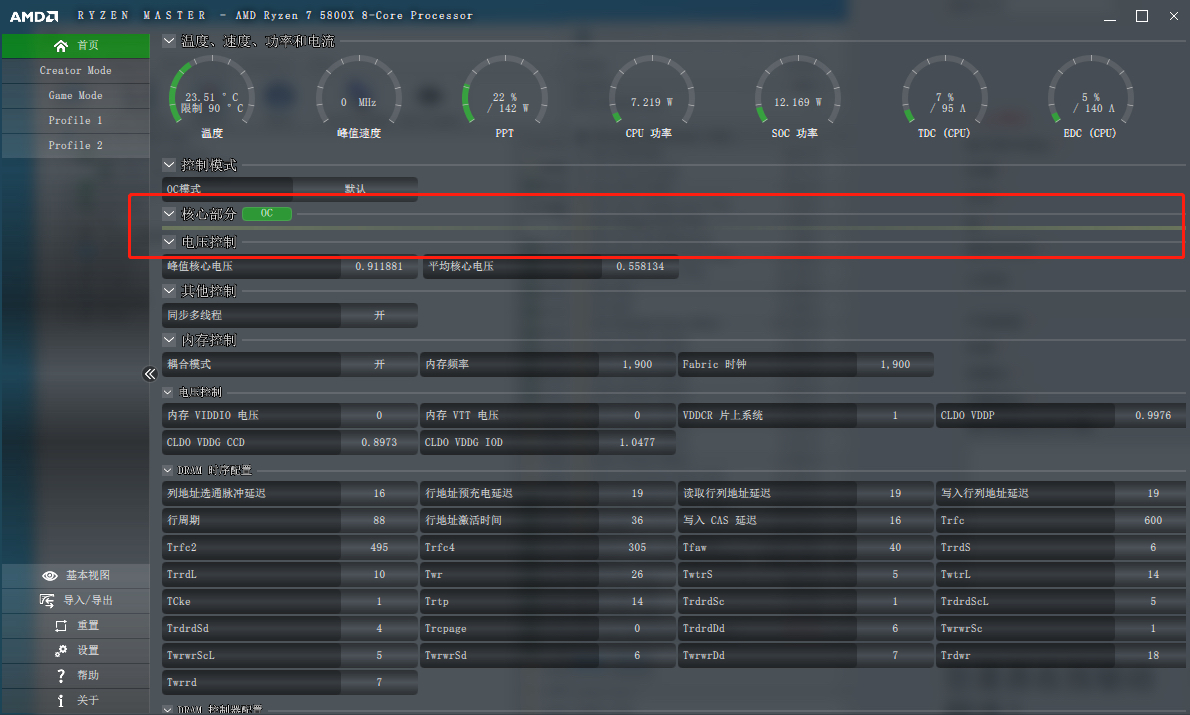Viewport: 1190px width, 715px height.
Task: Open the 首页 home tab
Action: tap(76, 46)
